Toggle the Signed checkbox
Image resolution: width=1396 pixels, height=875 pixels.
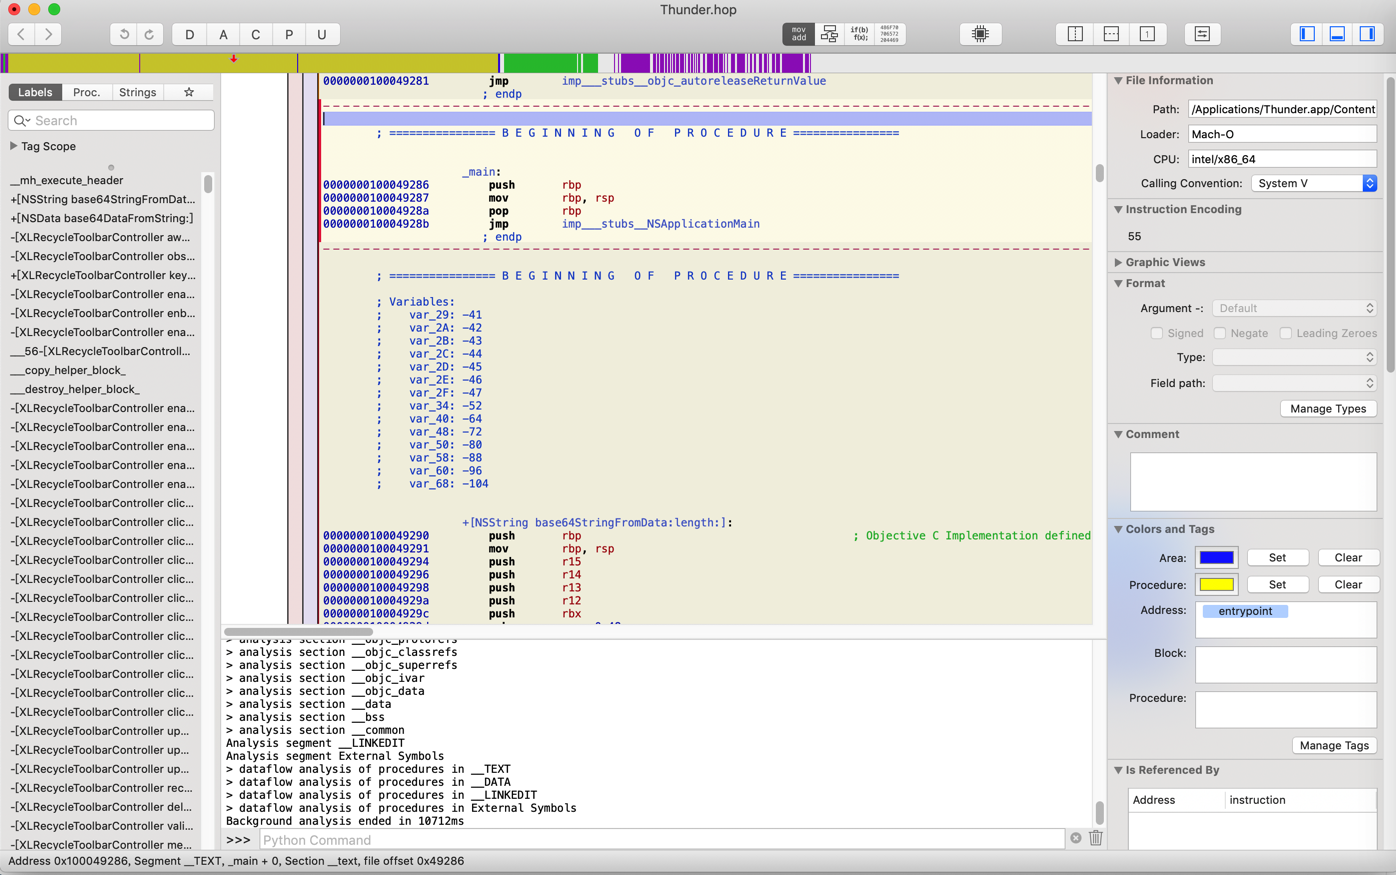pos(1156,333)
